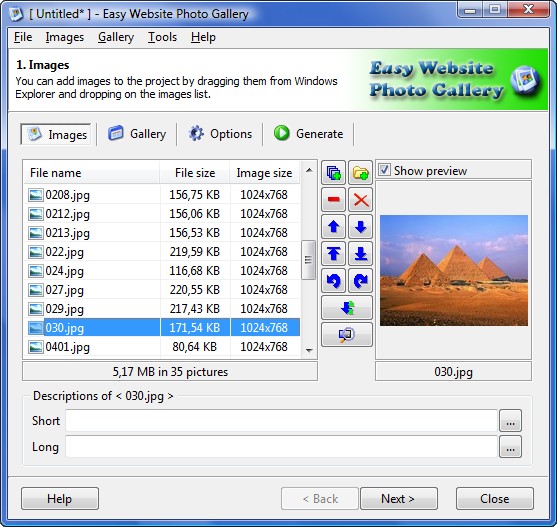This screenshot has width=557, height=527.
Task: Click the sort images button
Action: [x=347, y=308]
